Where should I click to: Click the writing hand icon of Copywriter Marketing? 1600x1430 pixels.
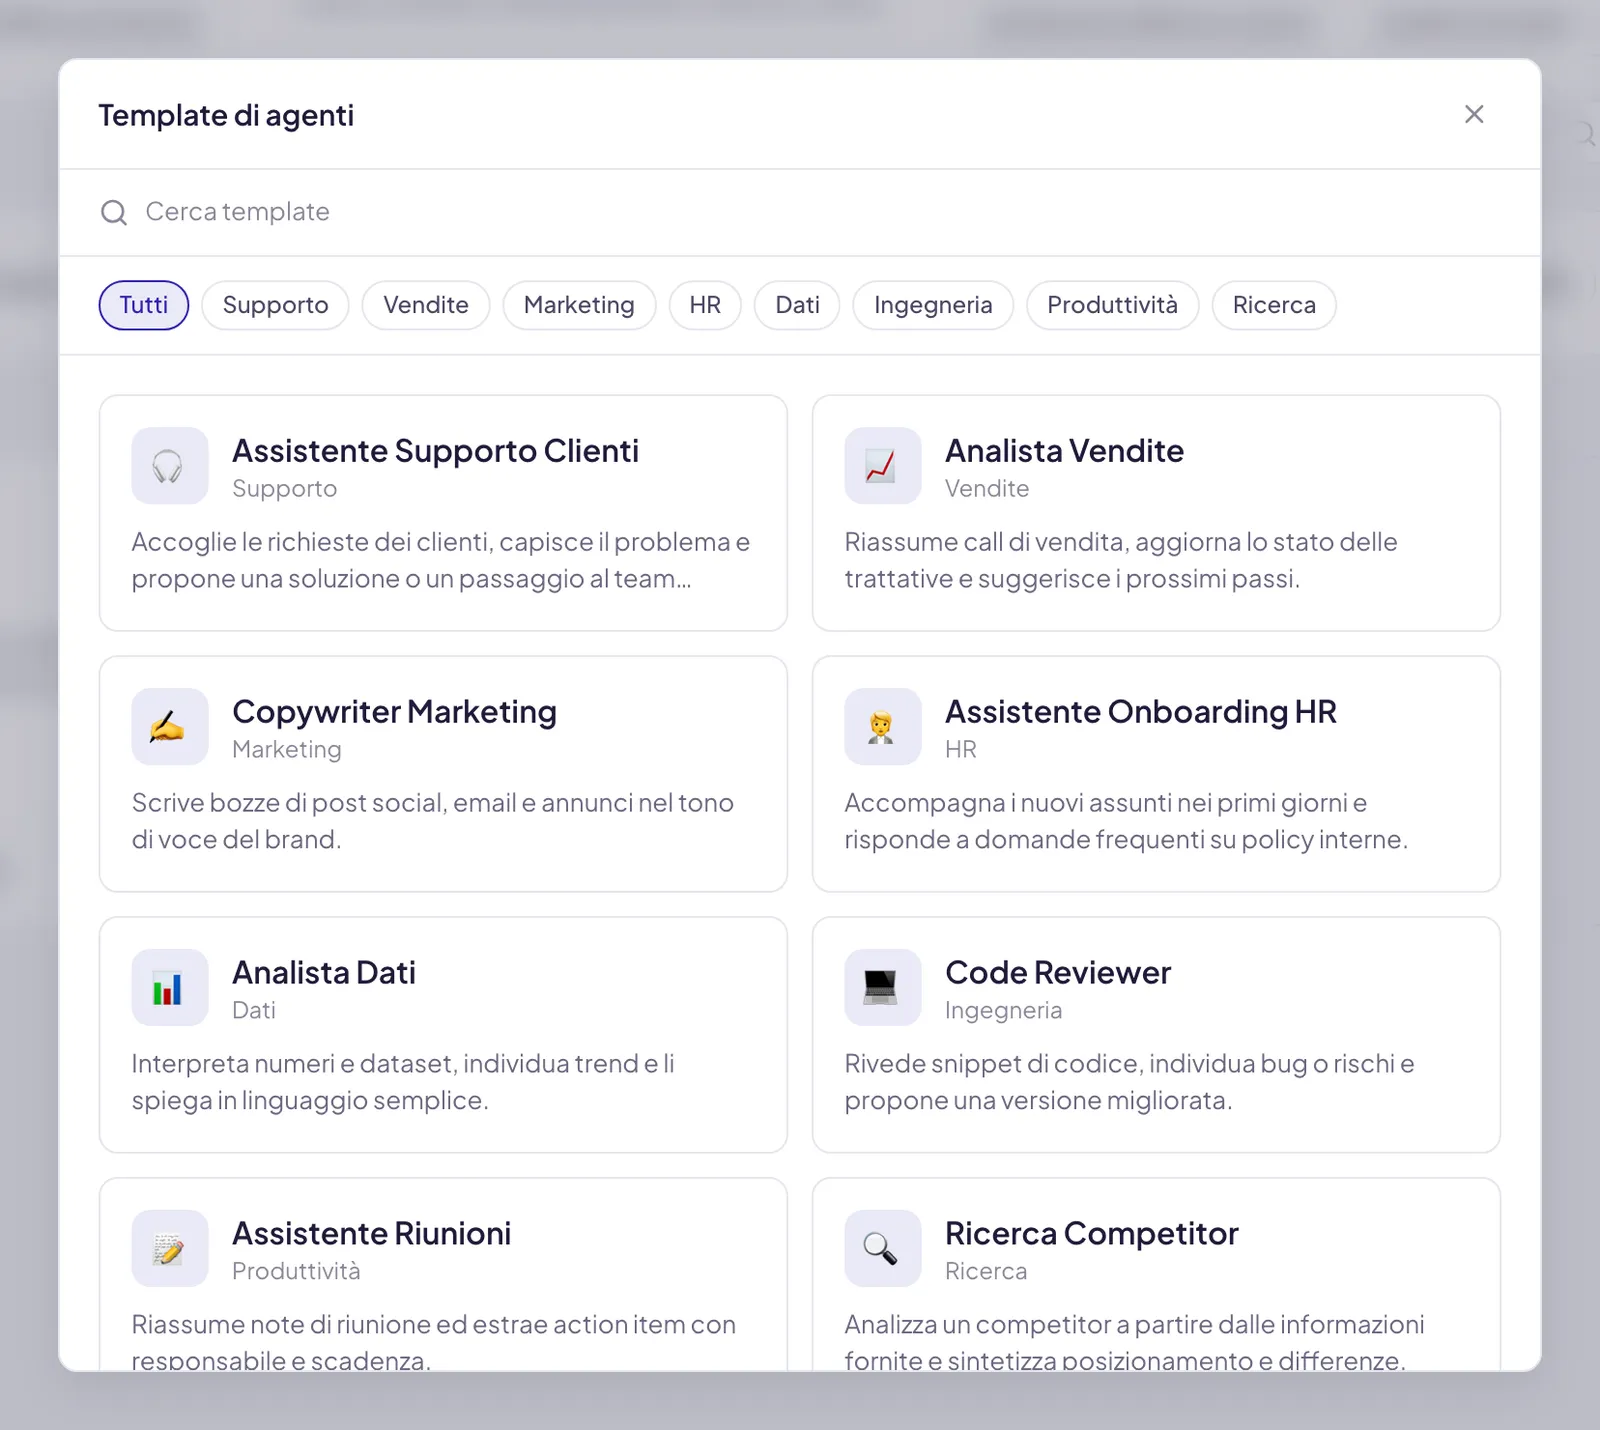click(169, 727)
